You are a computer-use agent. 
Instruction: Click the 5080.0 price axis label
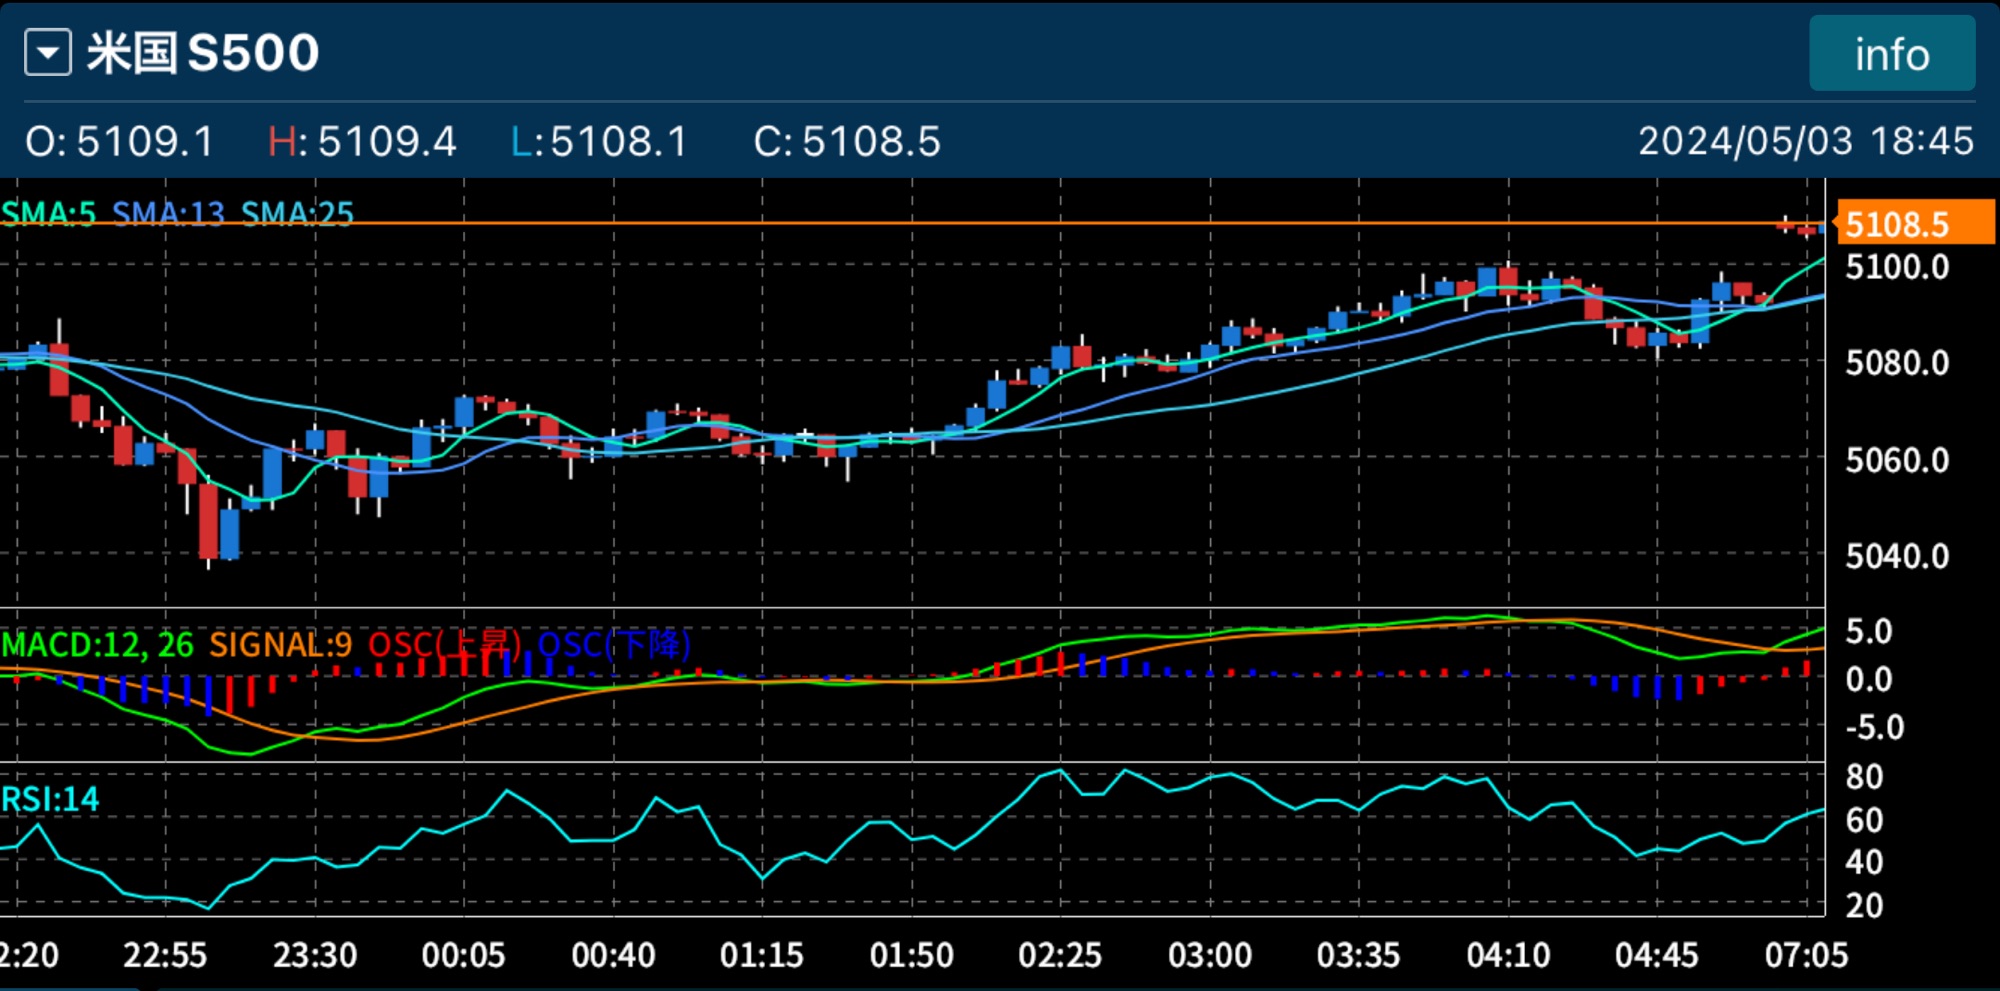click(x=1896, y=363)
